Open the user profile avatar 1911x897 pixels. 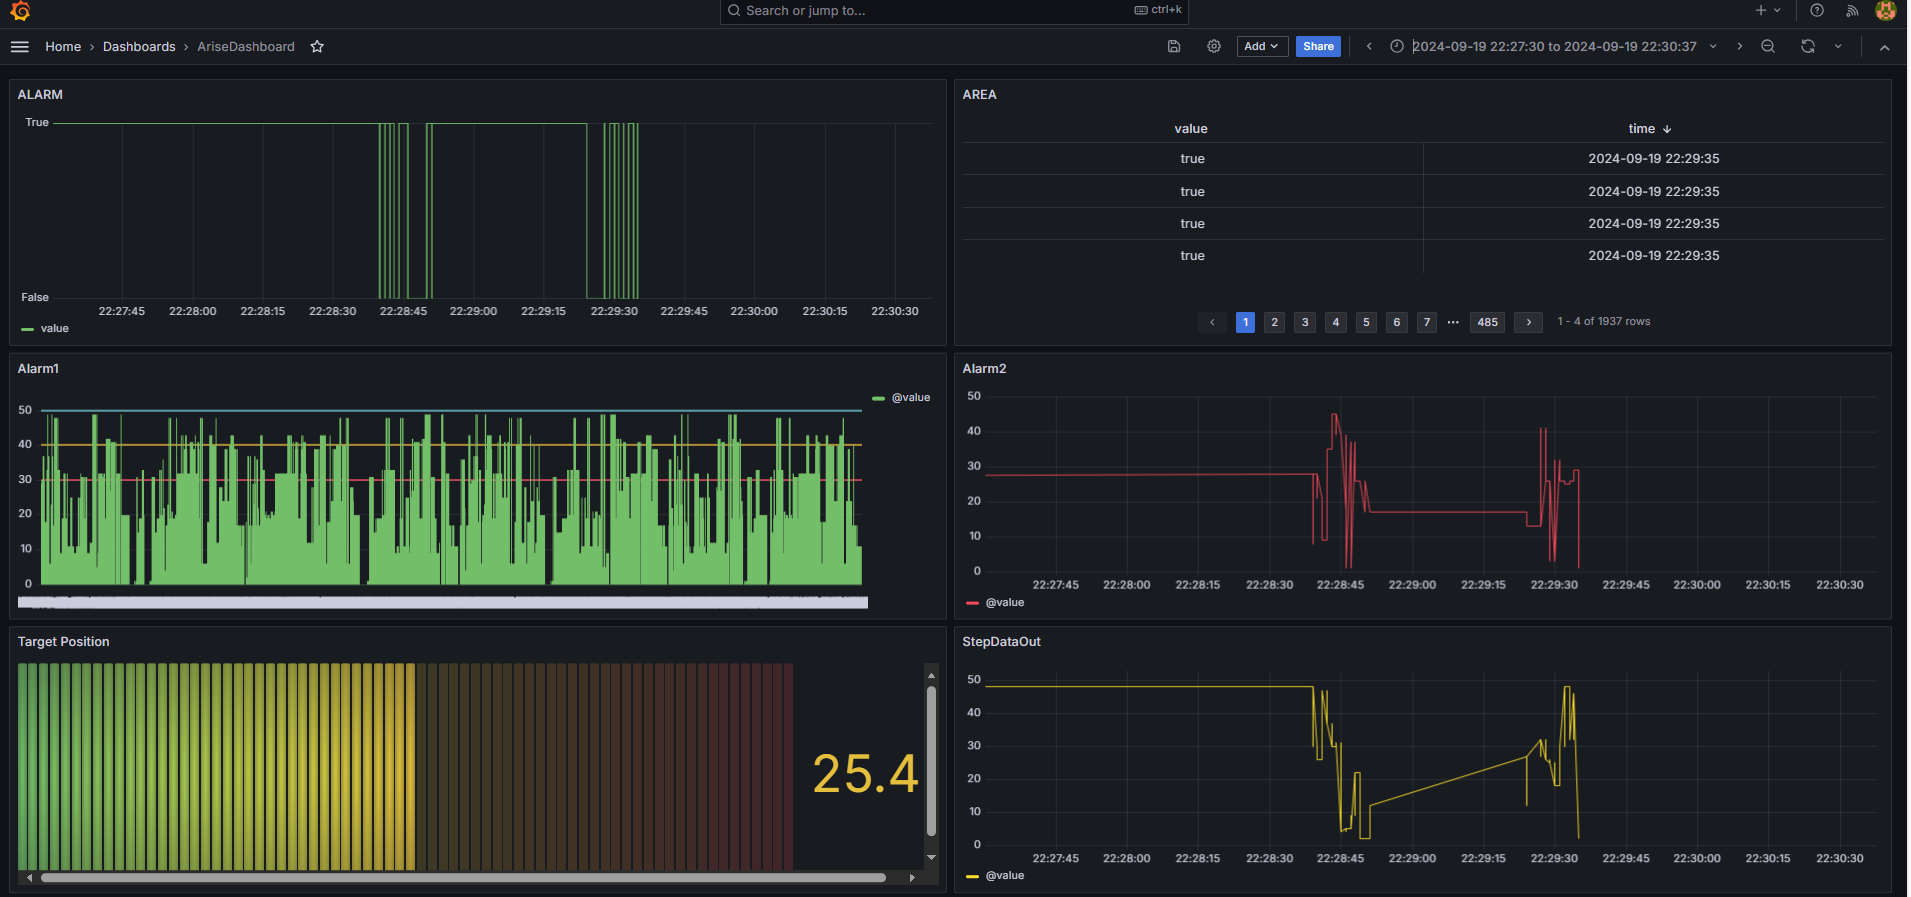[x=1886, y=11]
